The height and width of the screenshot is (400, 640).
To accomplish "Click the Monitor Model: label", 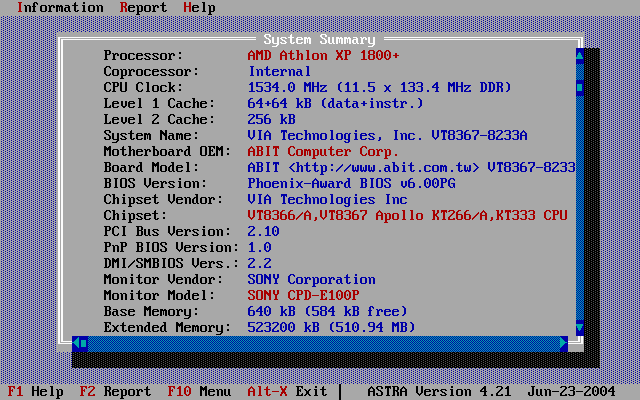I will click(159, 295).
